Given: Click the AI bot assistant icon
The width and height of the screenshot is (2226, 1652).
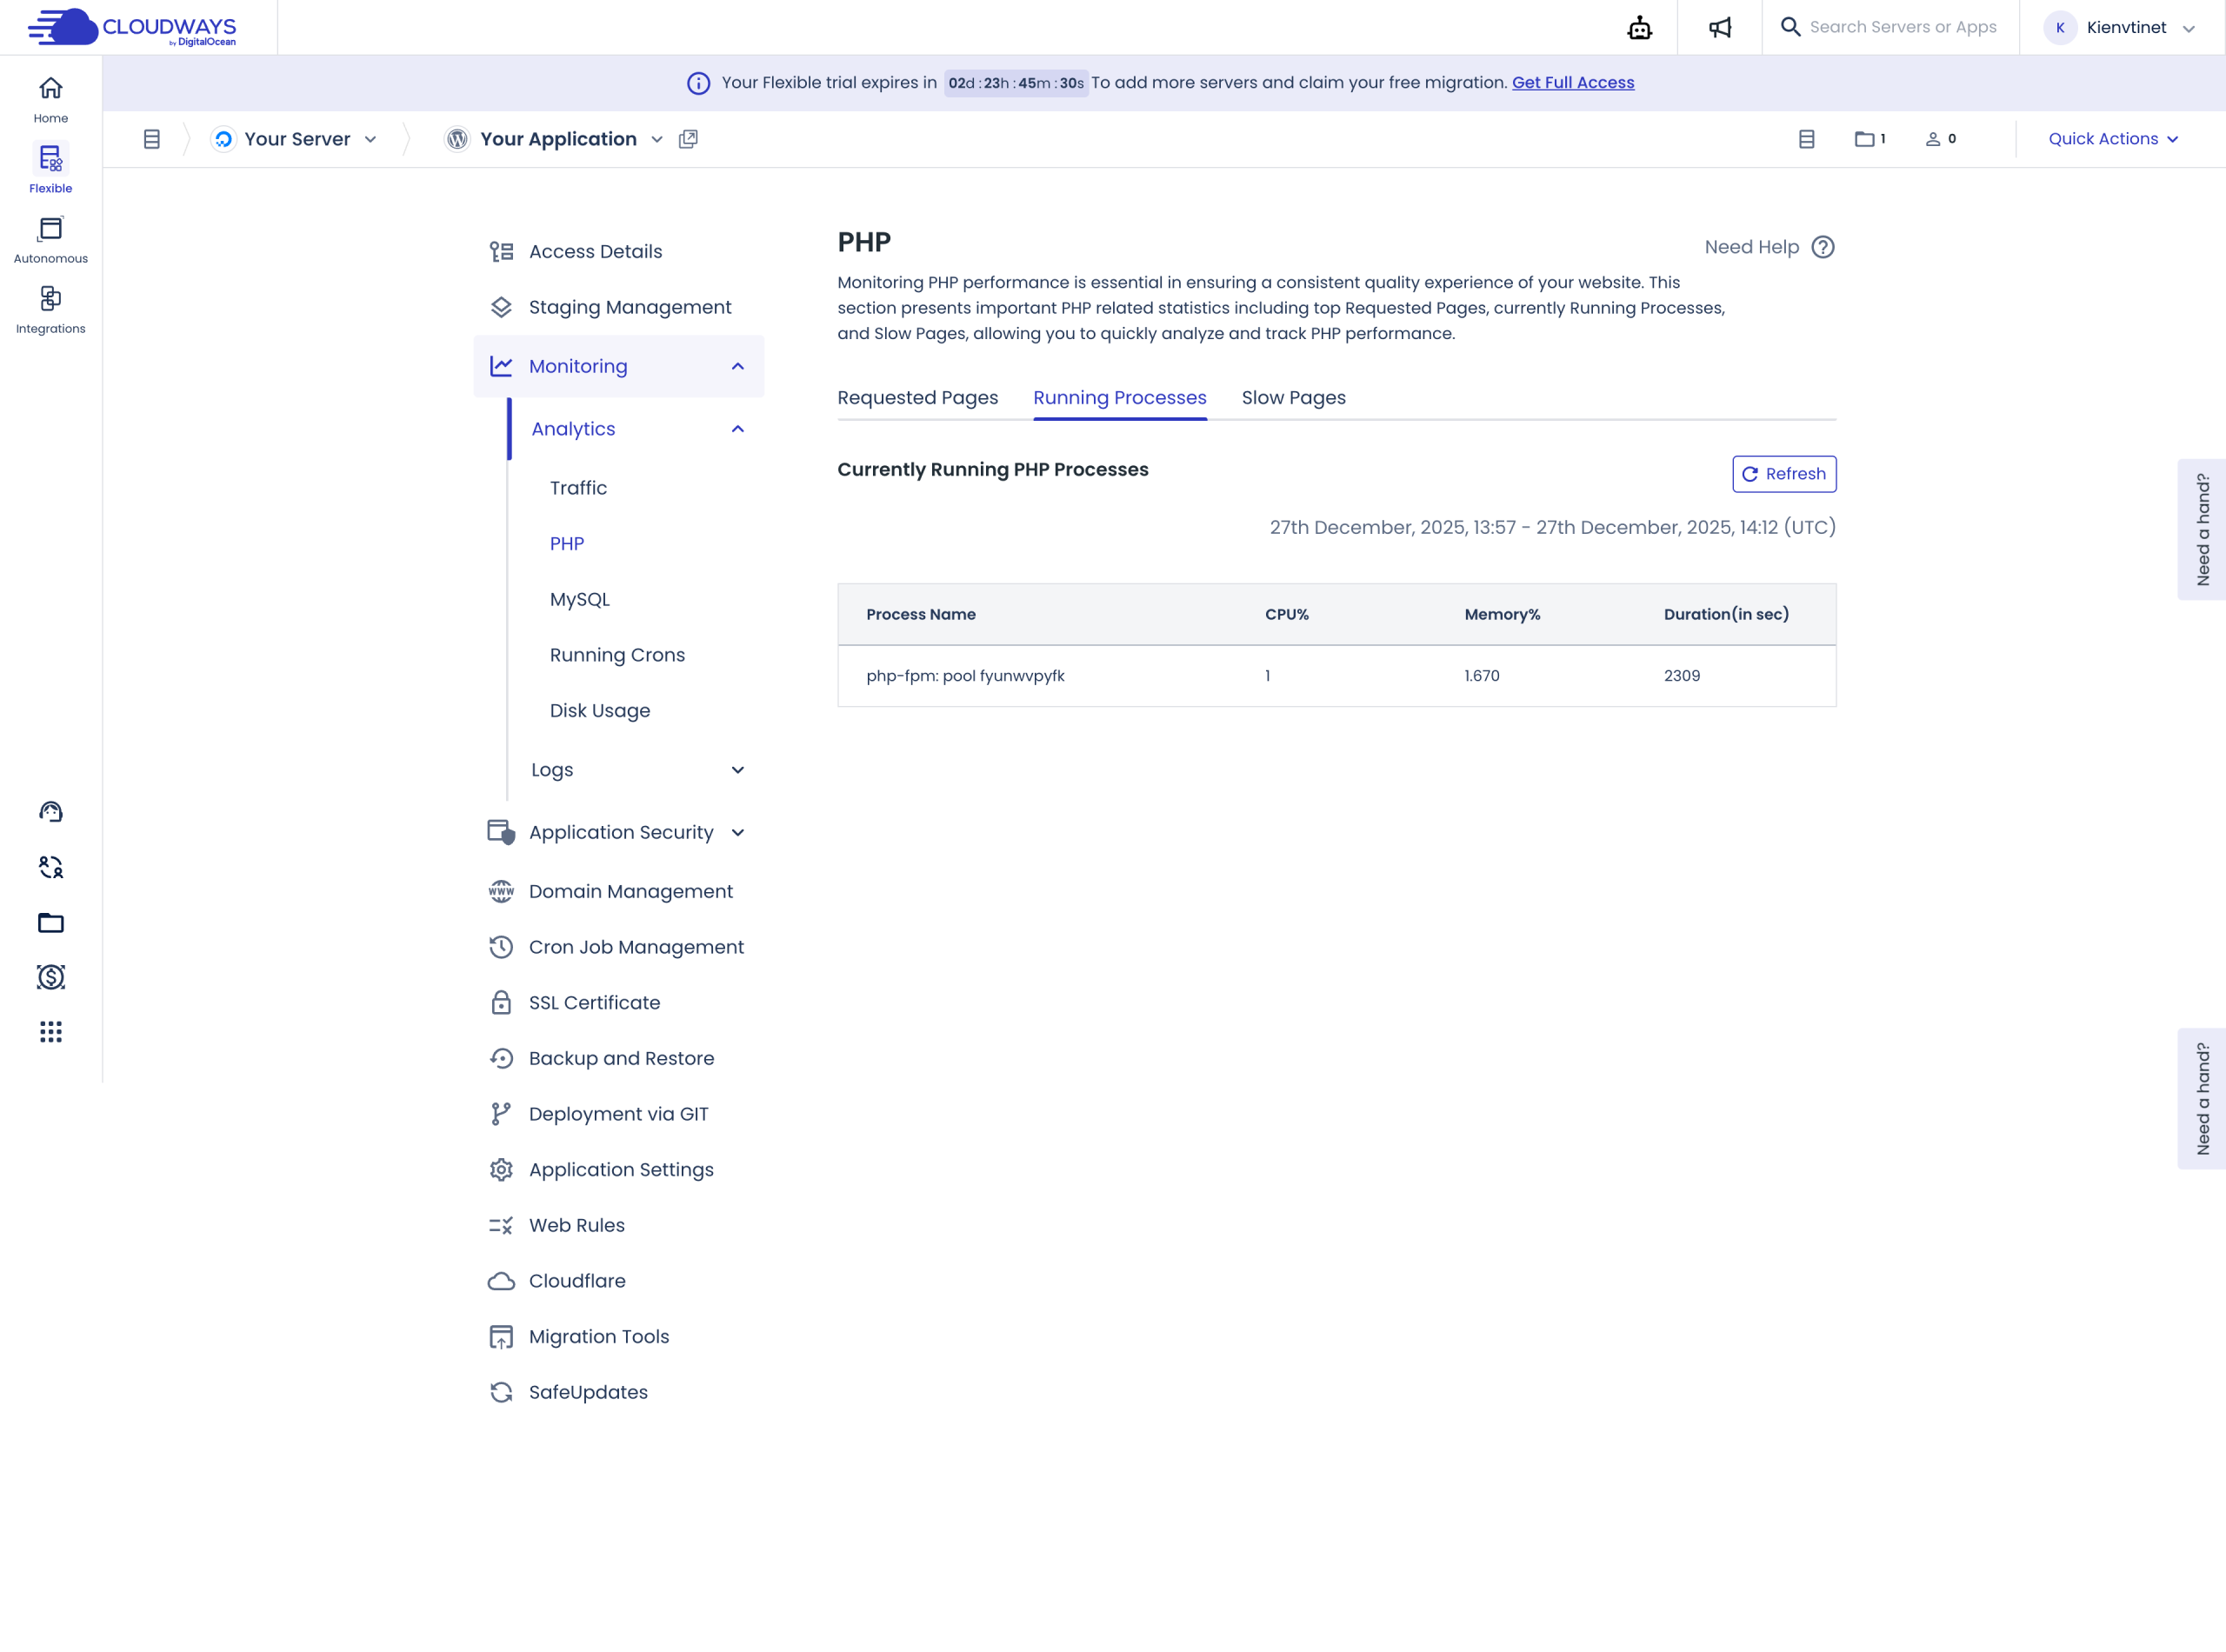Looking at the screenshot, I should point(1639,28).
